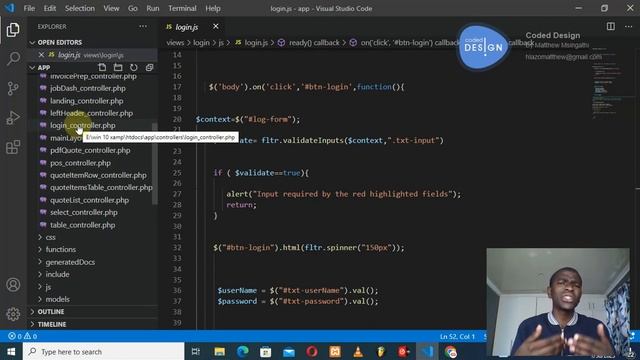This screenshot has height=360, width=640.
Task: Split the editor to the right
Action: pos(611,27)
